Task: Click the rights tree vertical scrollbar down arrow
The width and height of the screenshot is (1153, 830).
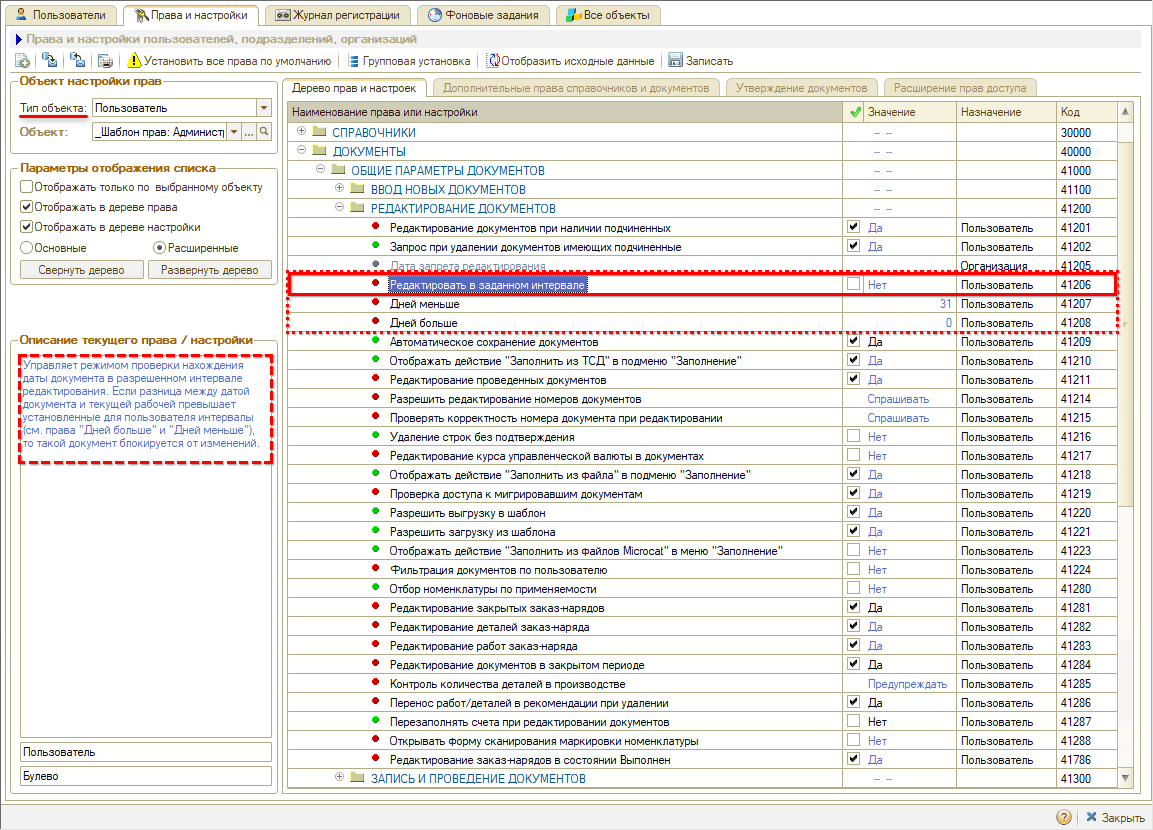Action: coord(1125,777)
